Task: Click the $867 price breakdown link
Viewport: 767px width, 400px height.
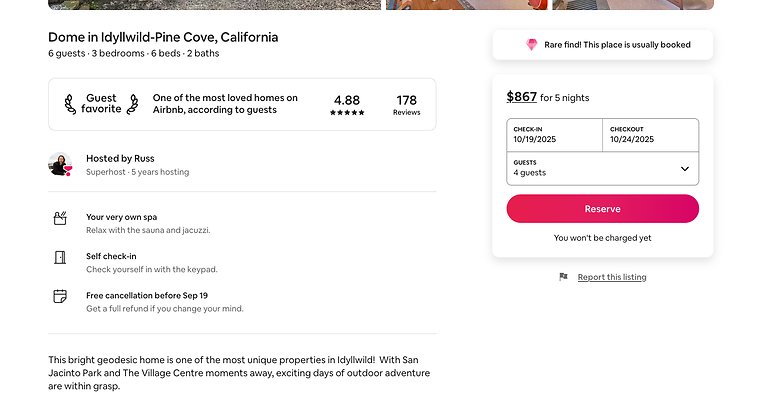Action: 521,97
